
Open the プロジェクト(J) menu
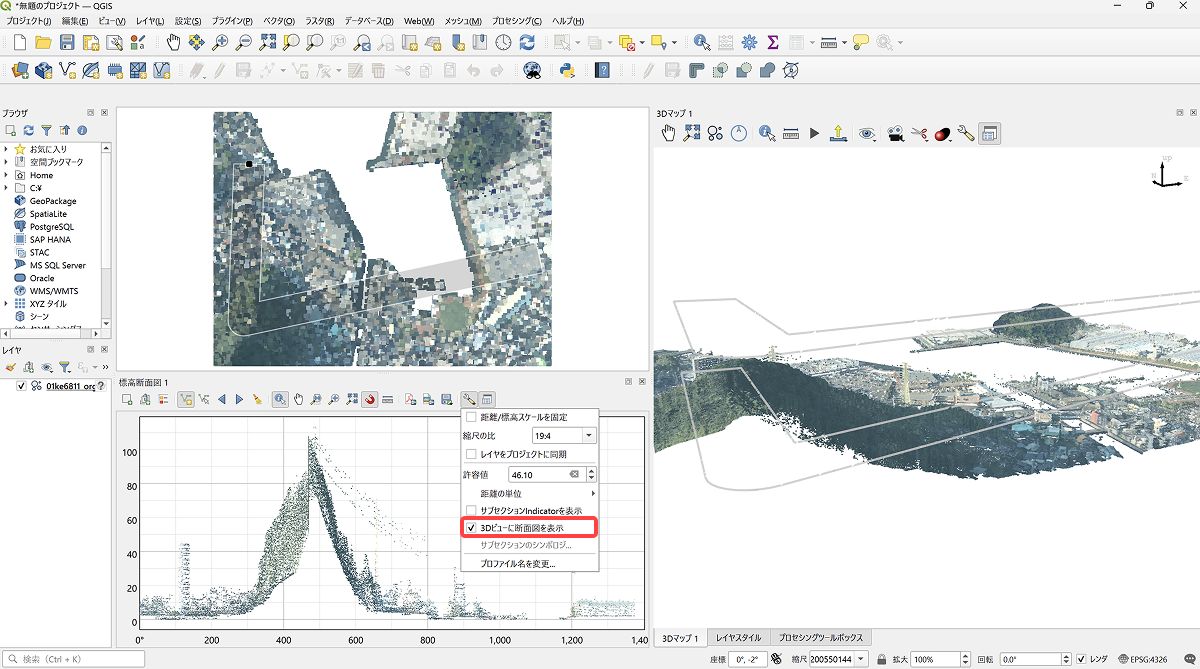[30, 21]
